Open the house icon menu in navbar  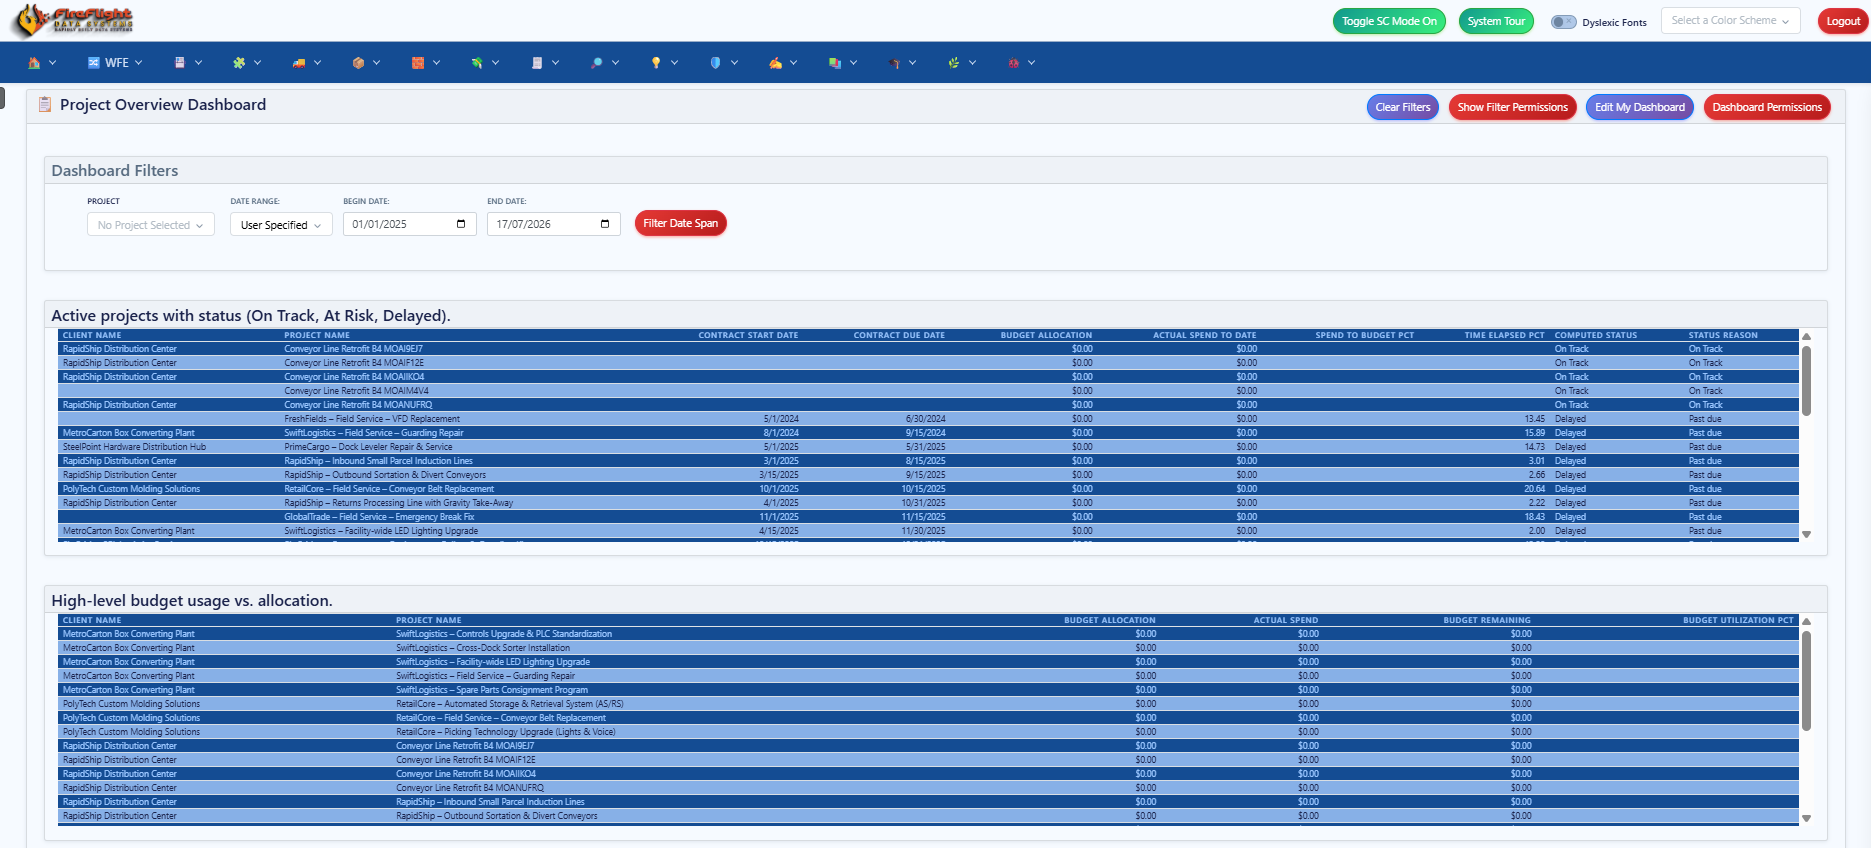tap(41, 63)
